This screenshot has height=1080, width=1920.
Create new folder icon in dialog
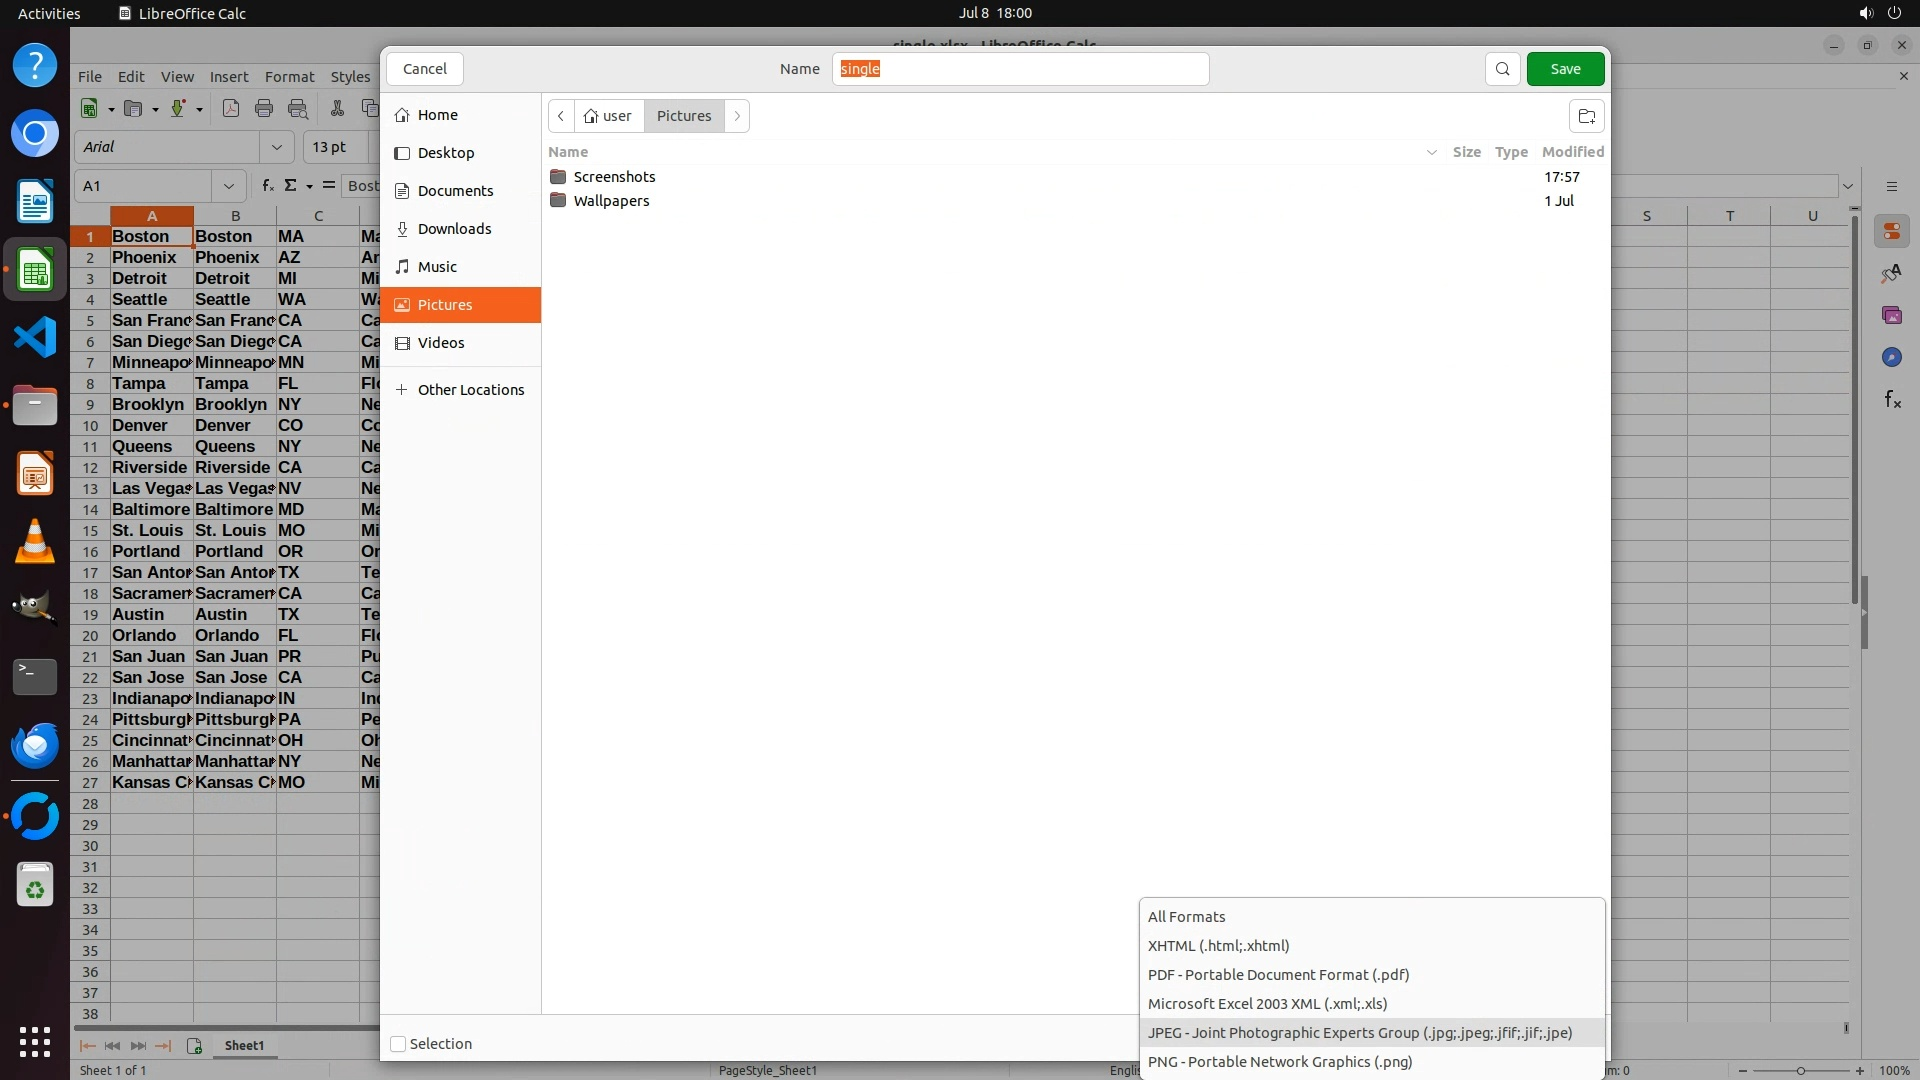pyautogui.click(x=1586, y=116)
